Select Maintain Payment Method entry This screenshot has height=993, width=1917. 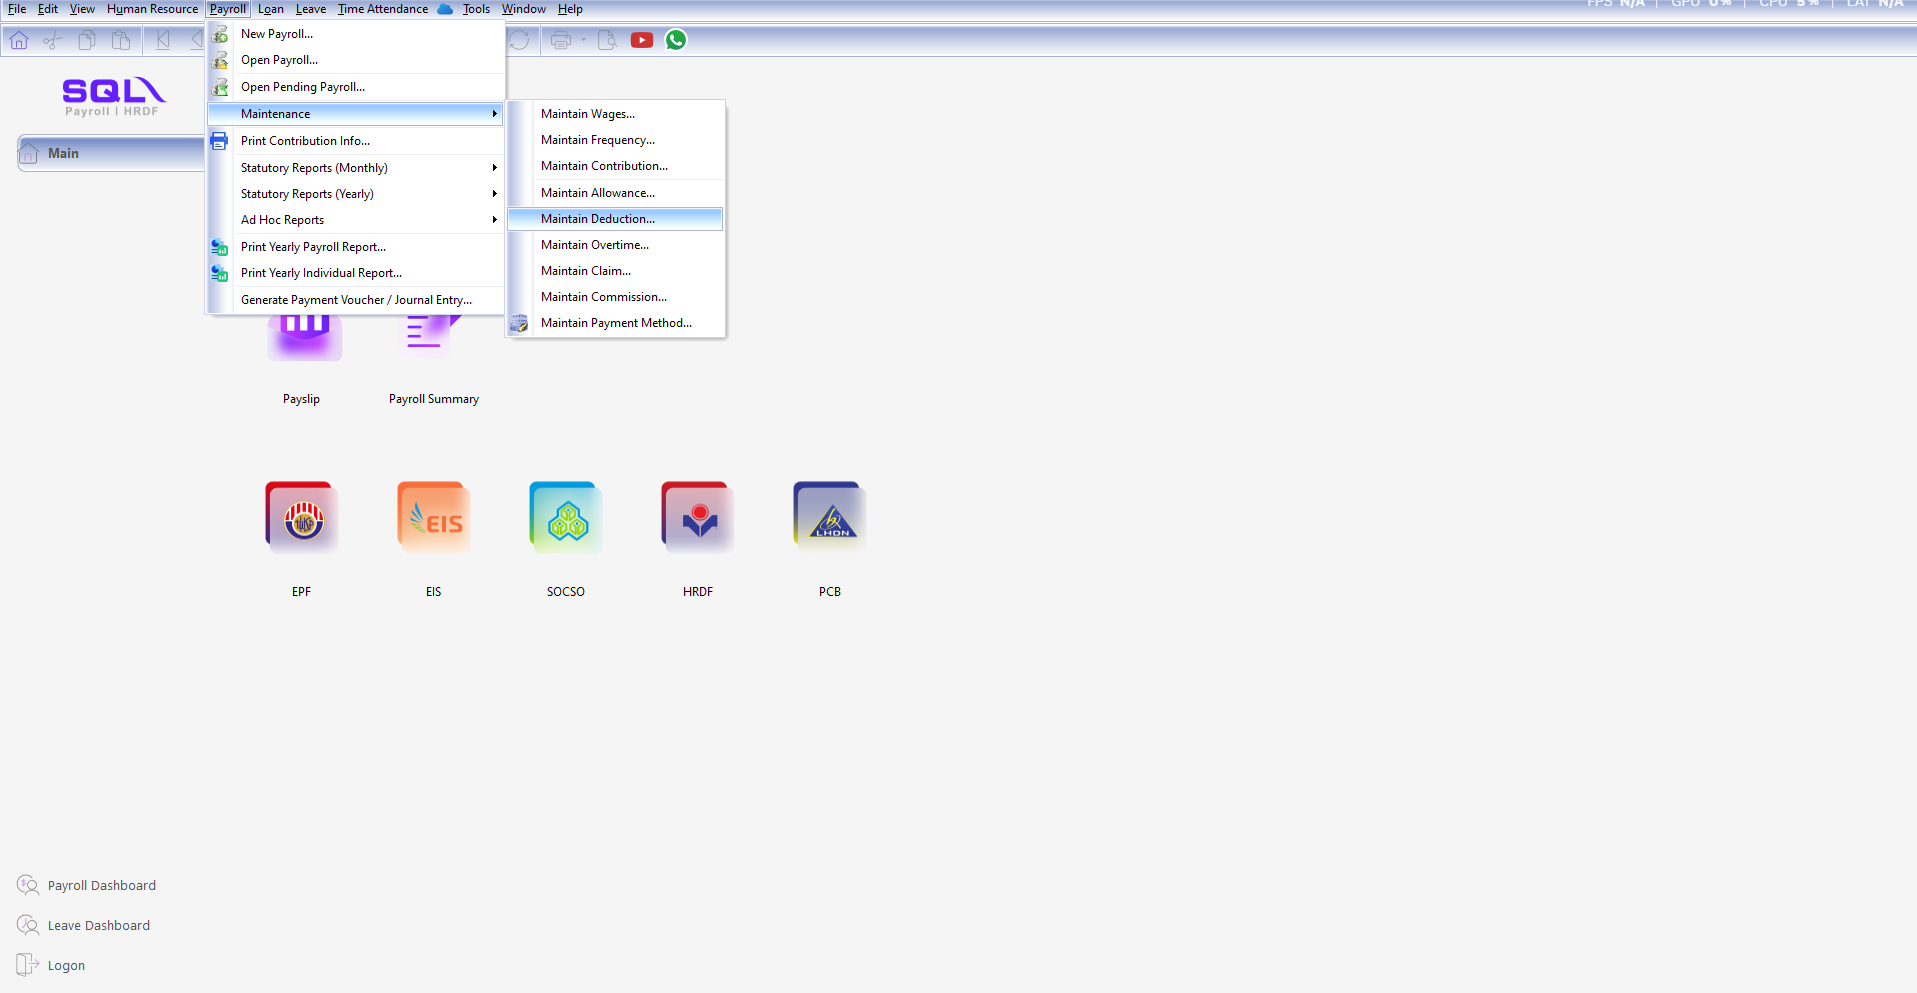tap(616, 323)
